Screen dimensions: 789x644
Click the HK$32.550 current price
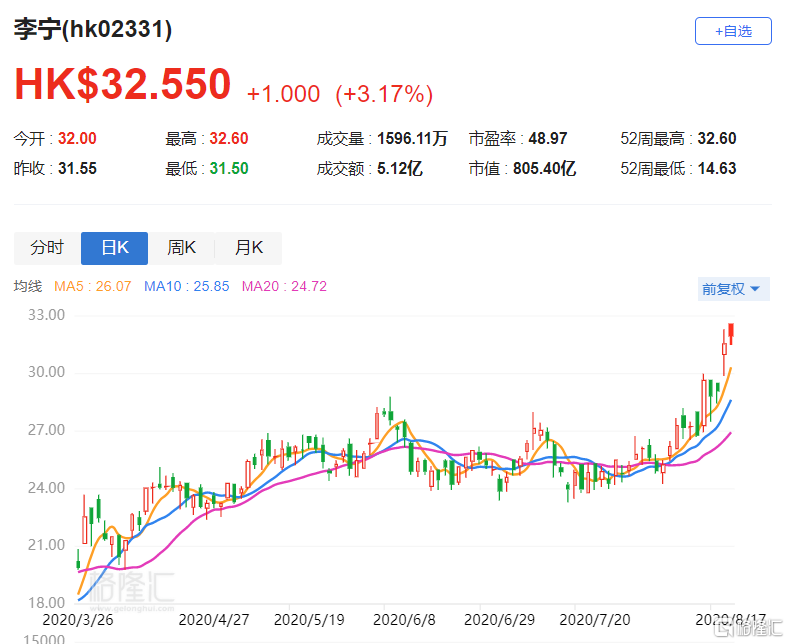tap(122, 85)
